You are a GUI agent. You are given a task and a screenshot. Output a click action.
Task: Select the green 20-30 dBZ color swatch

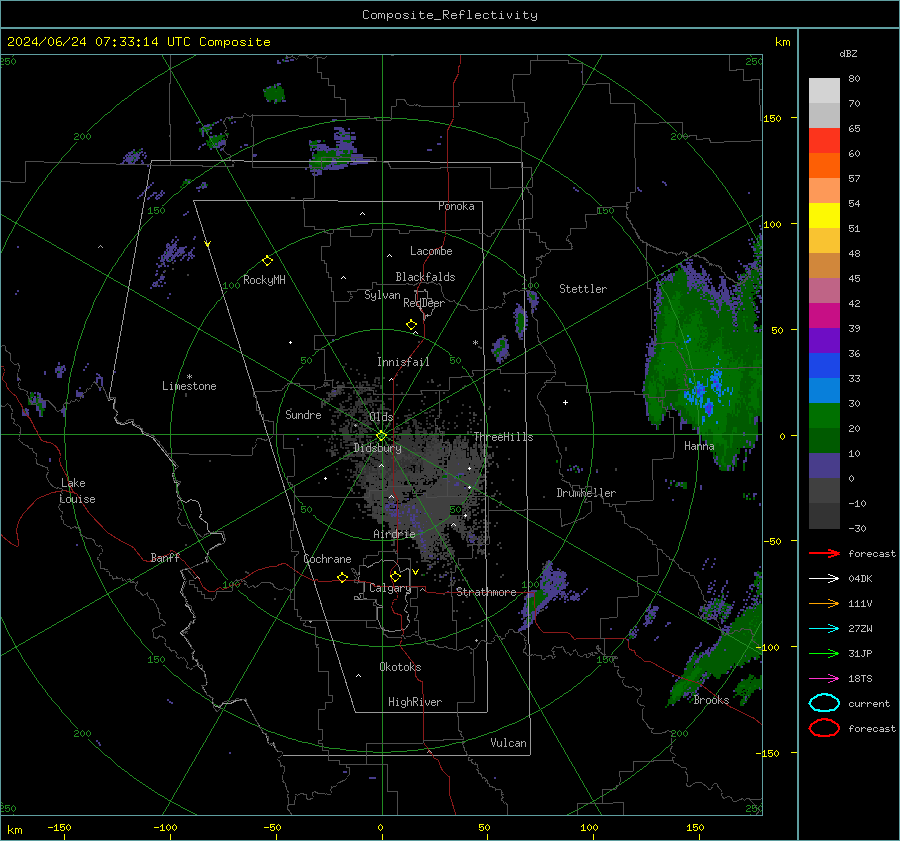coord(824,416)
